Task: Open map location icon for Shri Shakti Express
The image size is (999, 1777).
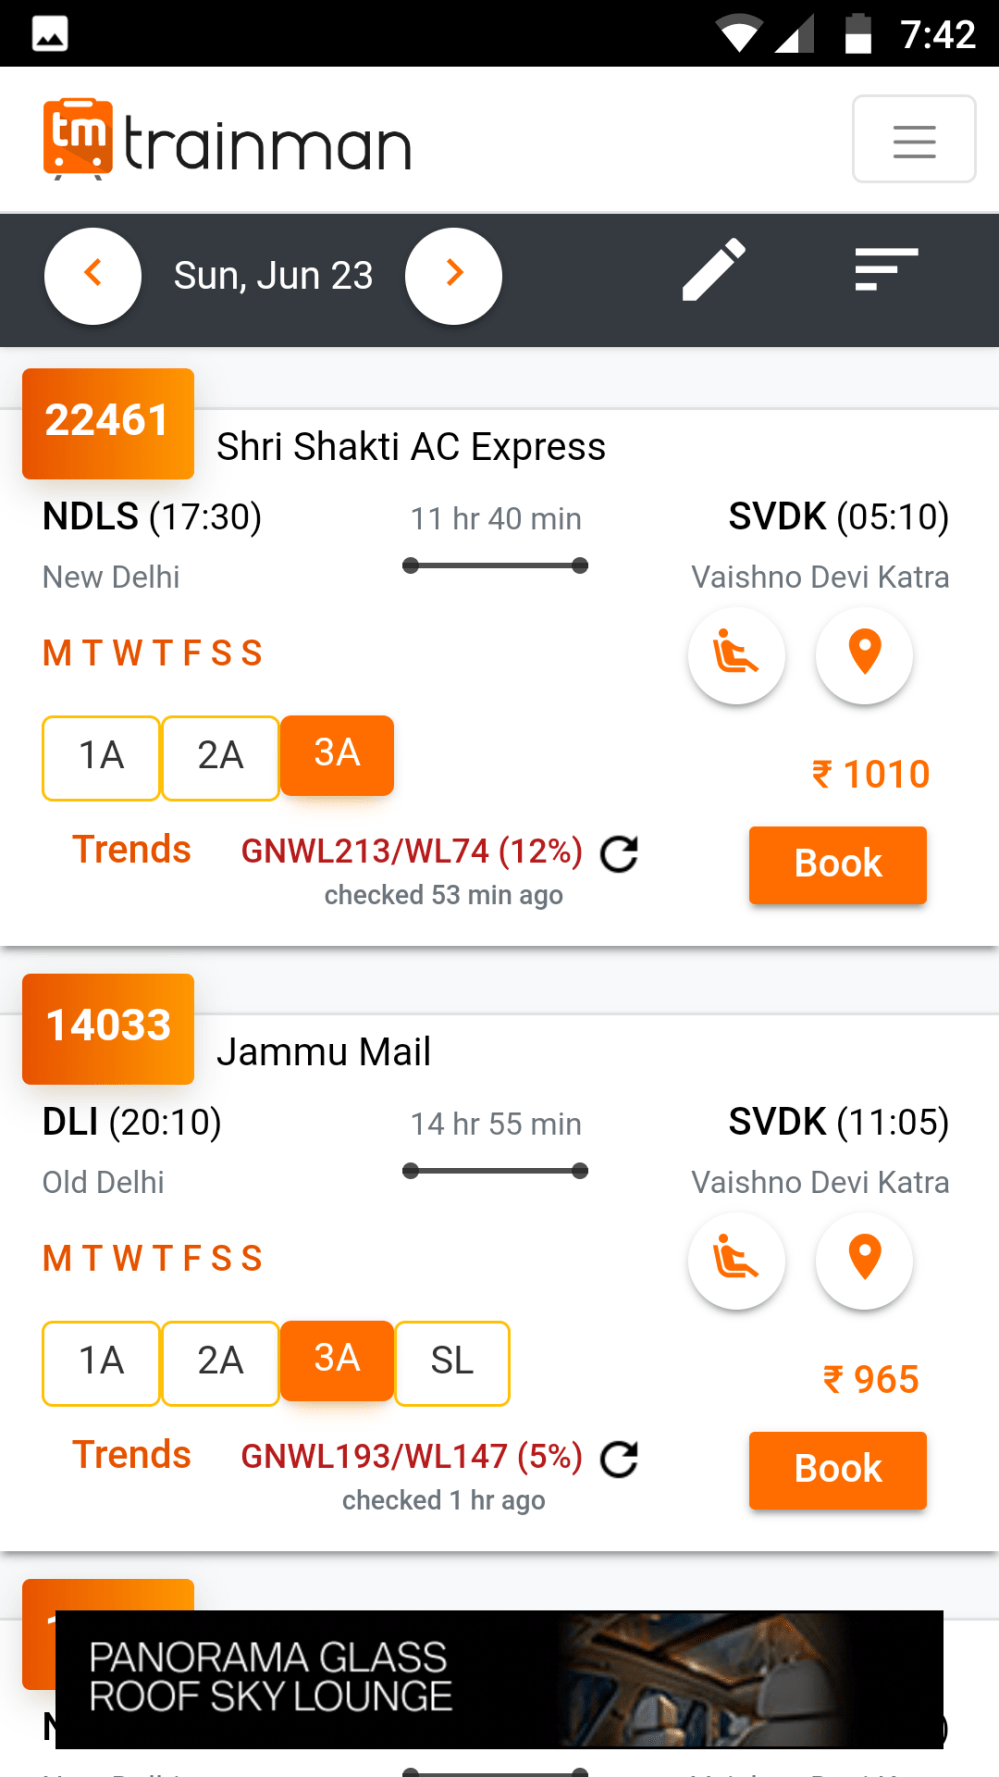Action: (864, 655)
